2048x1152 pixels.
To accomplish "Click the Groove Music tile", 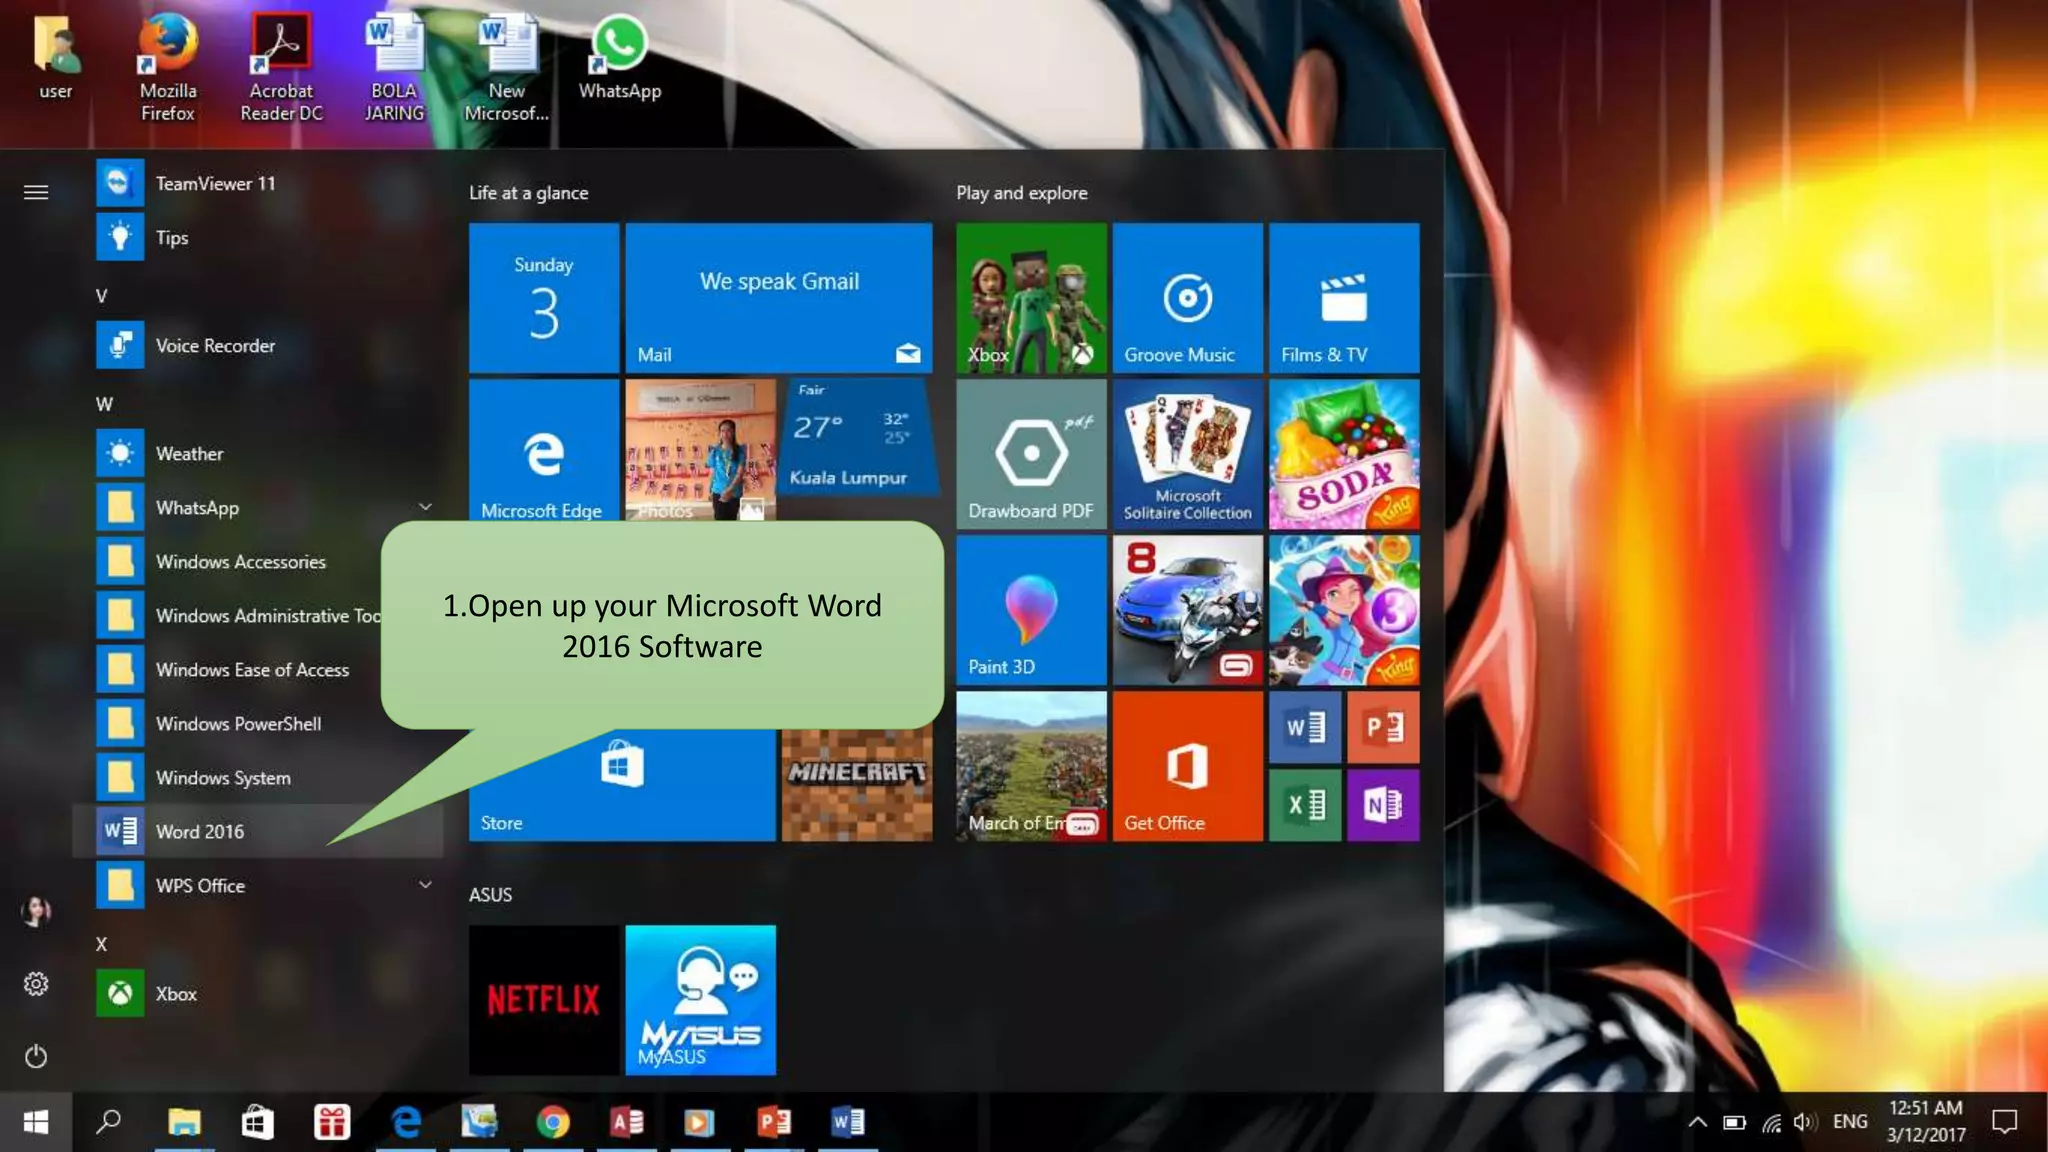I will (x=1187, y=298).
